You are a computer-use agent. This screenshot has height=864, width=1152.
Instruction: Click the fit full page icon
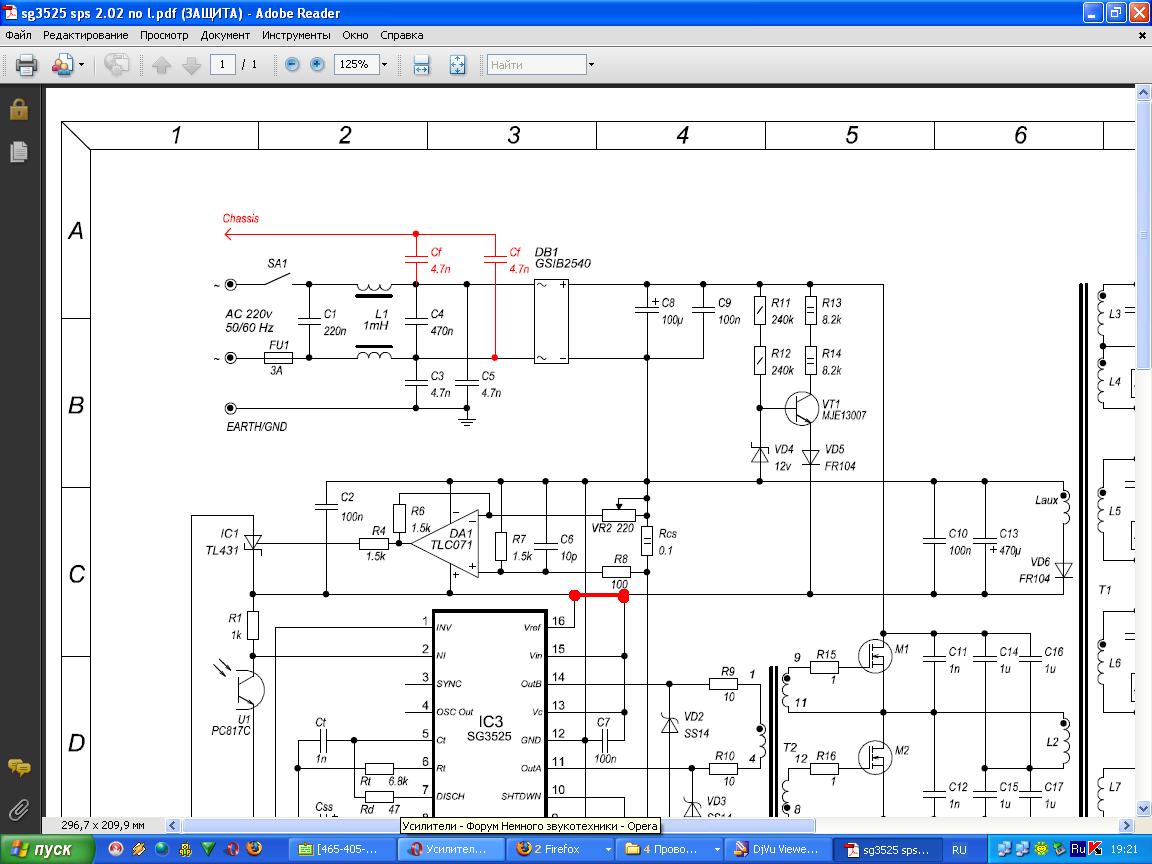tap(457, 65)
